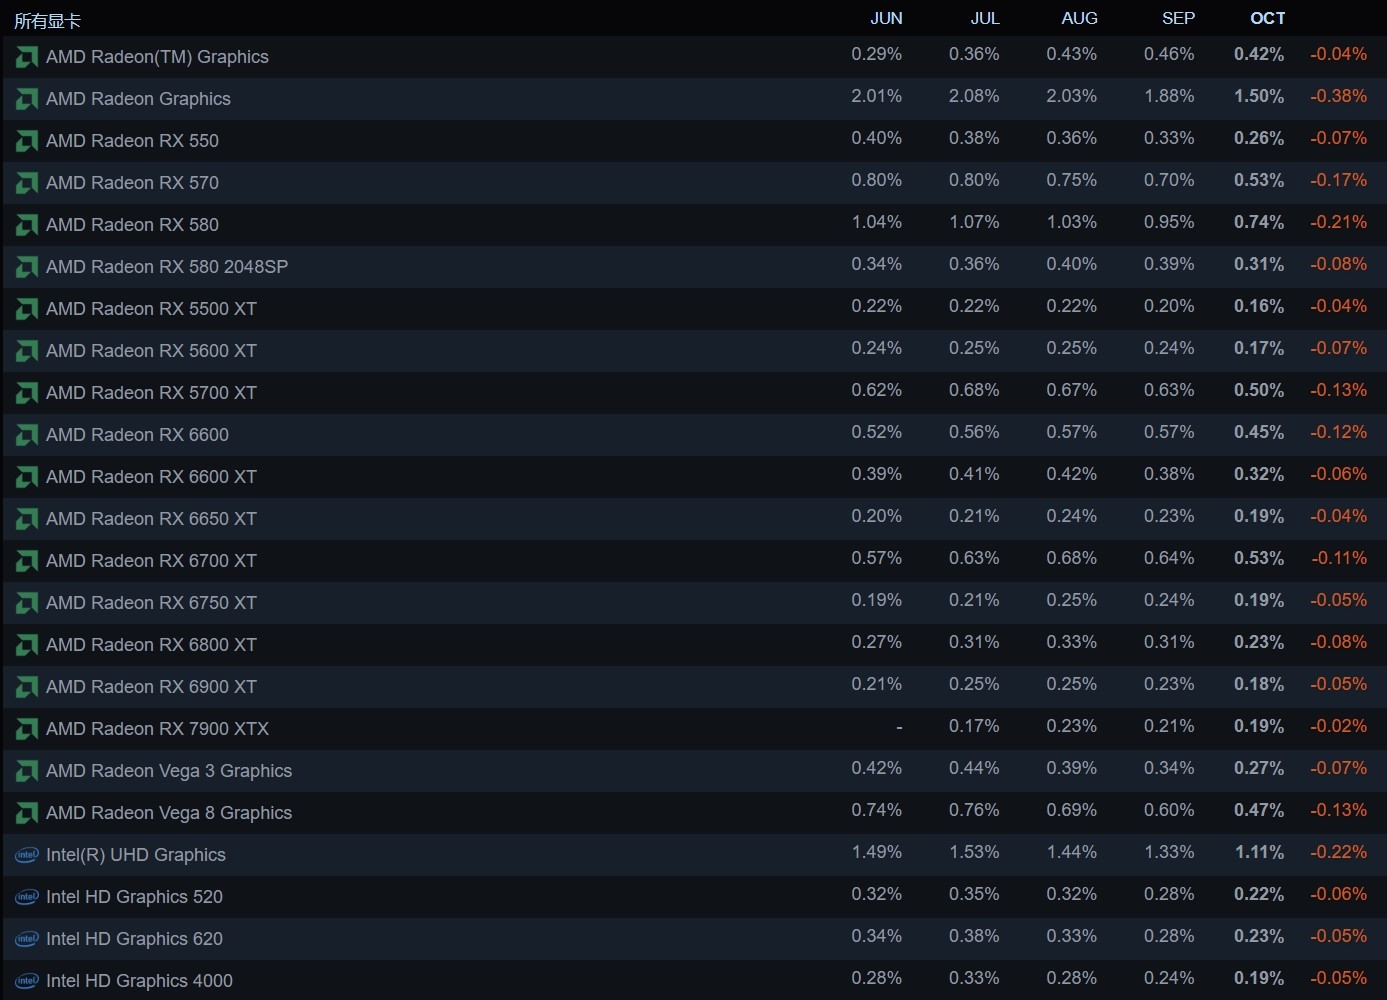The image size is (1387, 1000).
Task: Click the AMD logo for RX 7900 XTX
Action: 27,729
